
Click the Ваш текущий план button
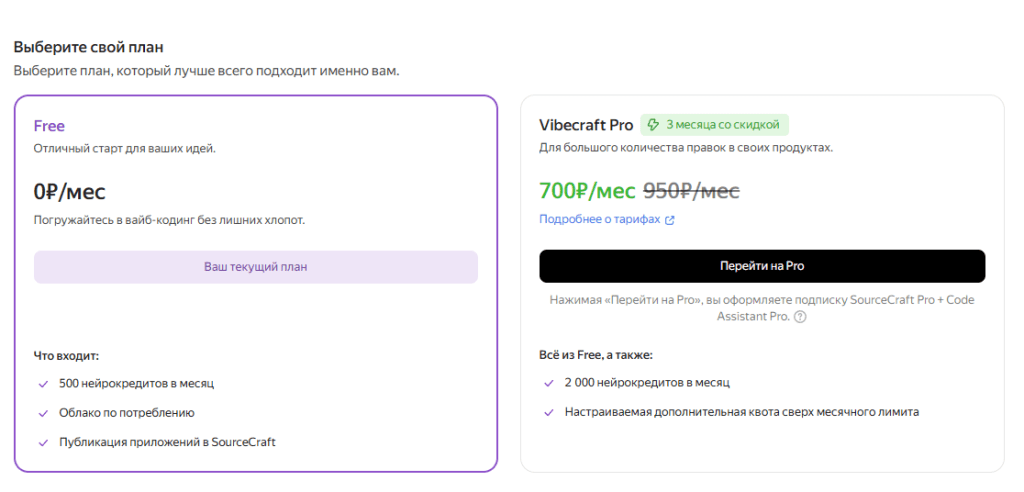pos(256,267)
